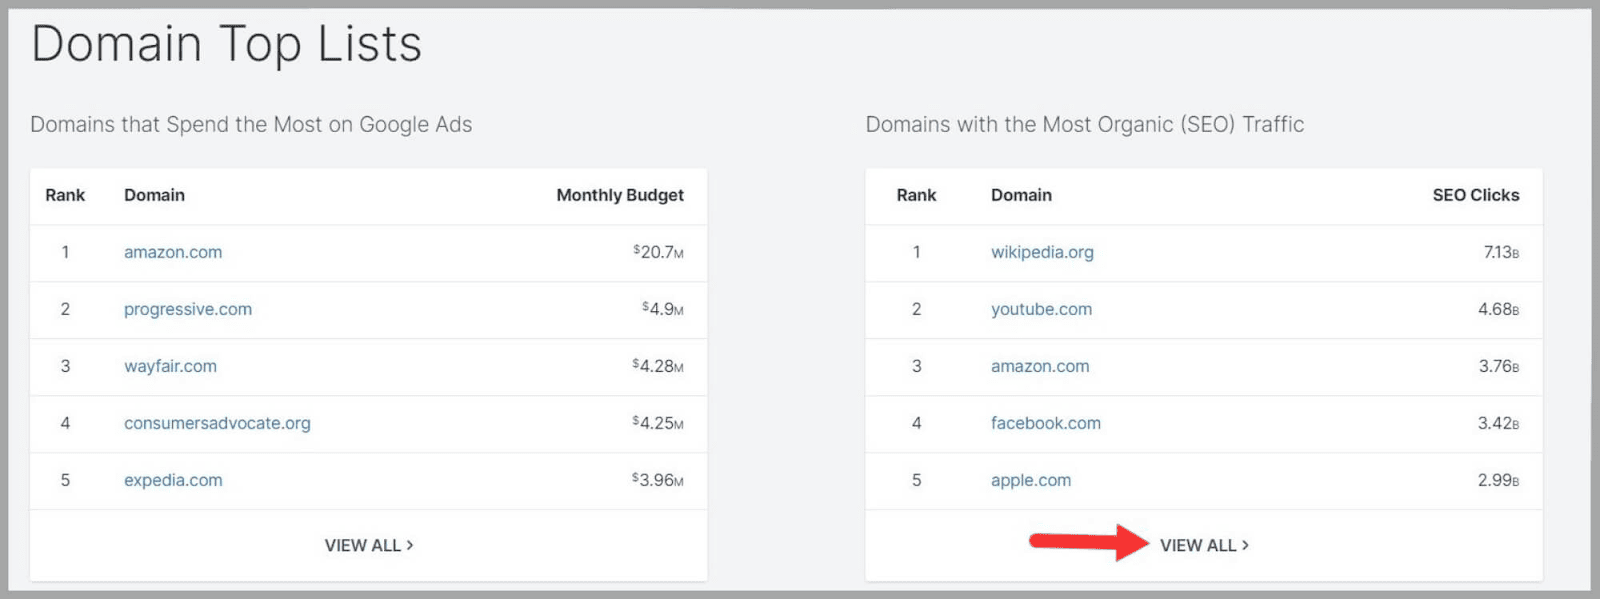Image resolution: width=1600 pixels, height=599 pixels.
Task: Select consumersadvocate.org domain link
Action: click(x=217, y=423)
